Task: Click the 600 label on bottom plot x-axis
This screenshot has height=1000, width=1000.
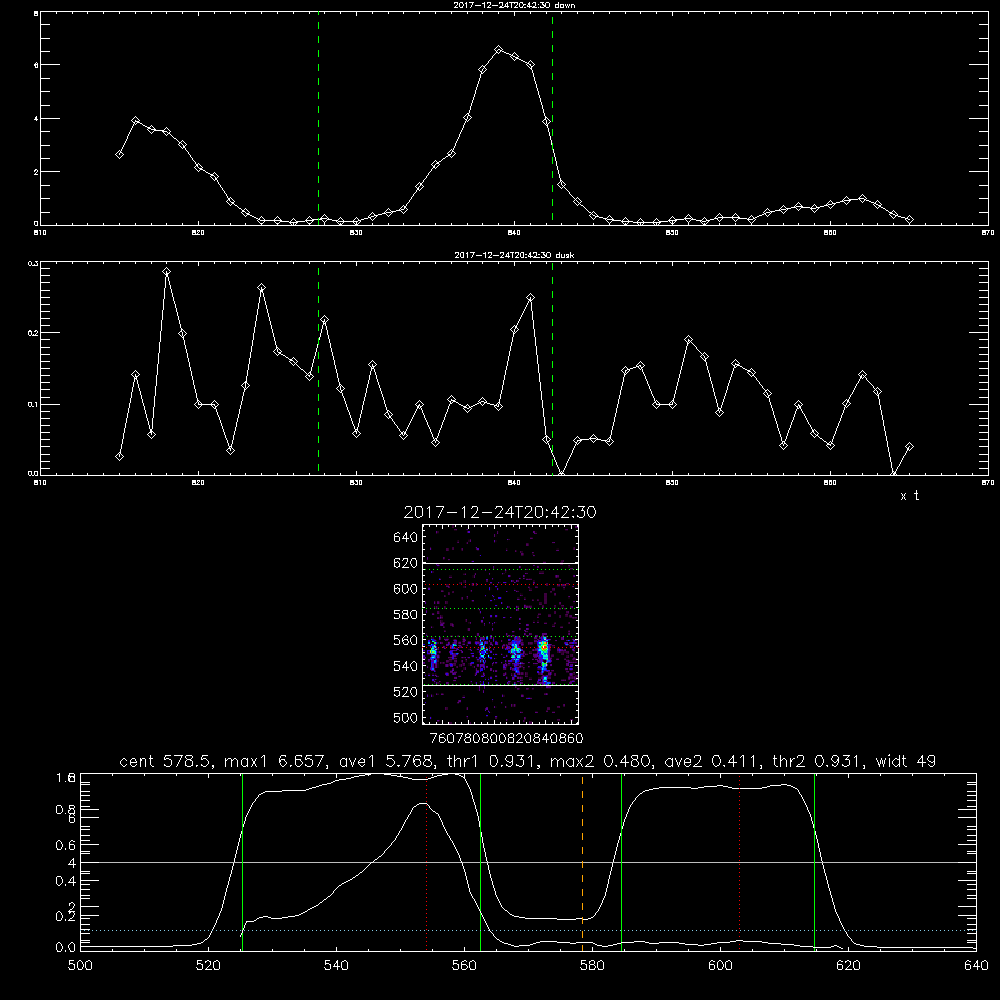Action: click(x=720, y=966)
